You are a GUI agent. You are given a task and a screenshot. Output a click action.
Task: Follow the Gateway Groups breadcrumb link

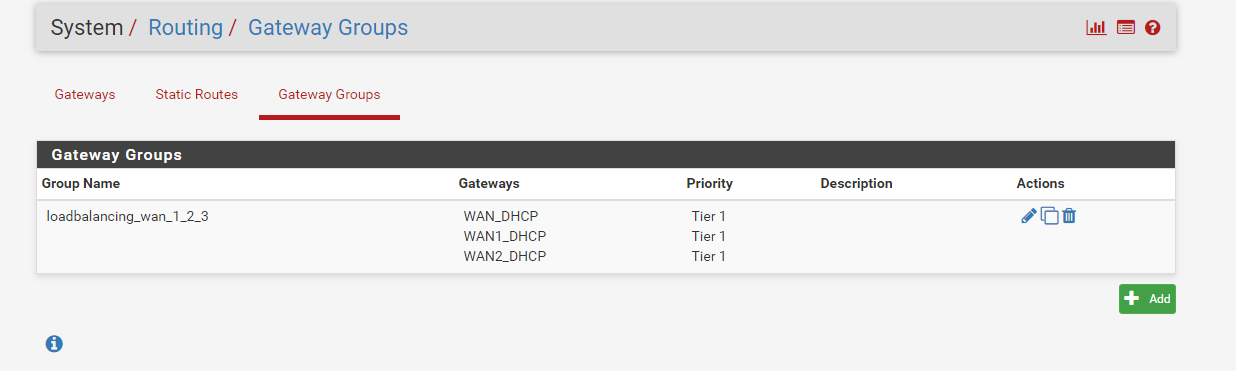tap(328, 27)
